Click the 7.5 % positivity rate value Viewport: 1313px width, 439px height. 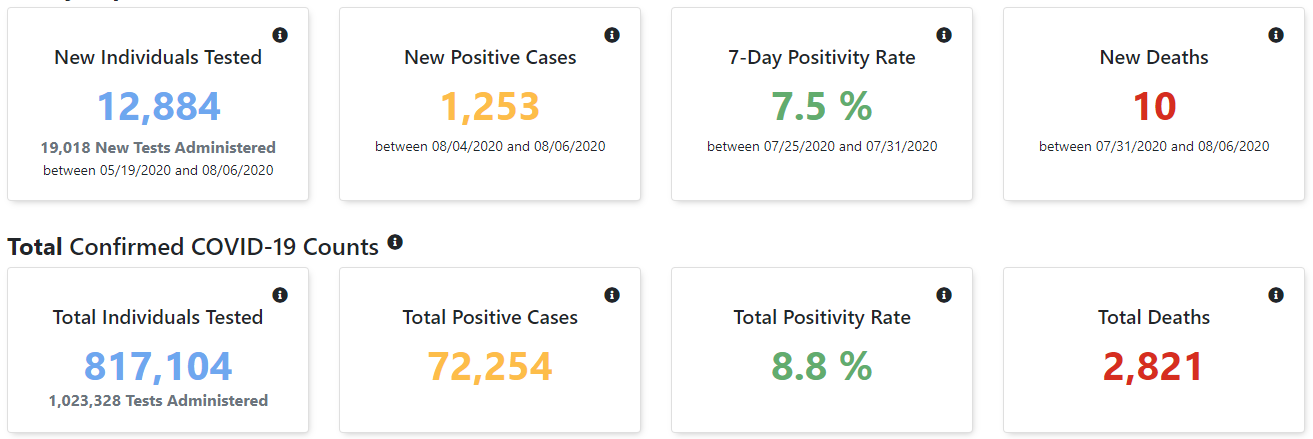[822, 107]
